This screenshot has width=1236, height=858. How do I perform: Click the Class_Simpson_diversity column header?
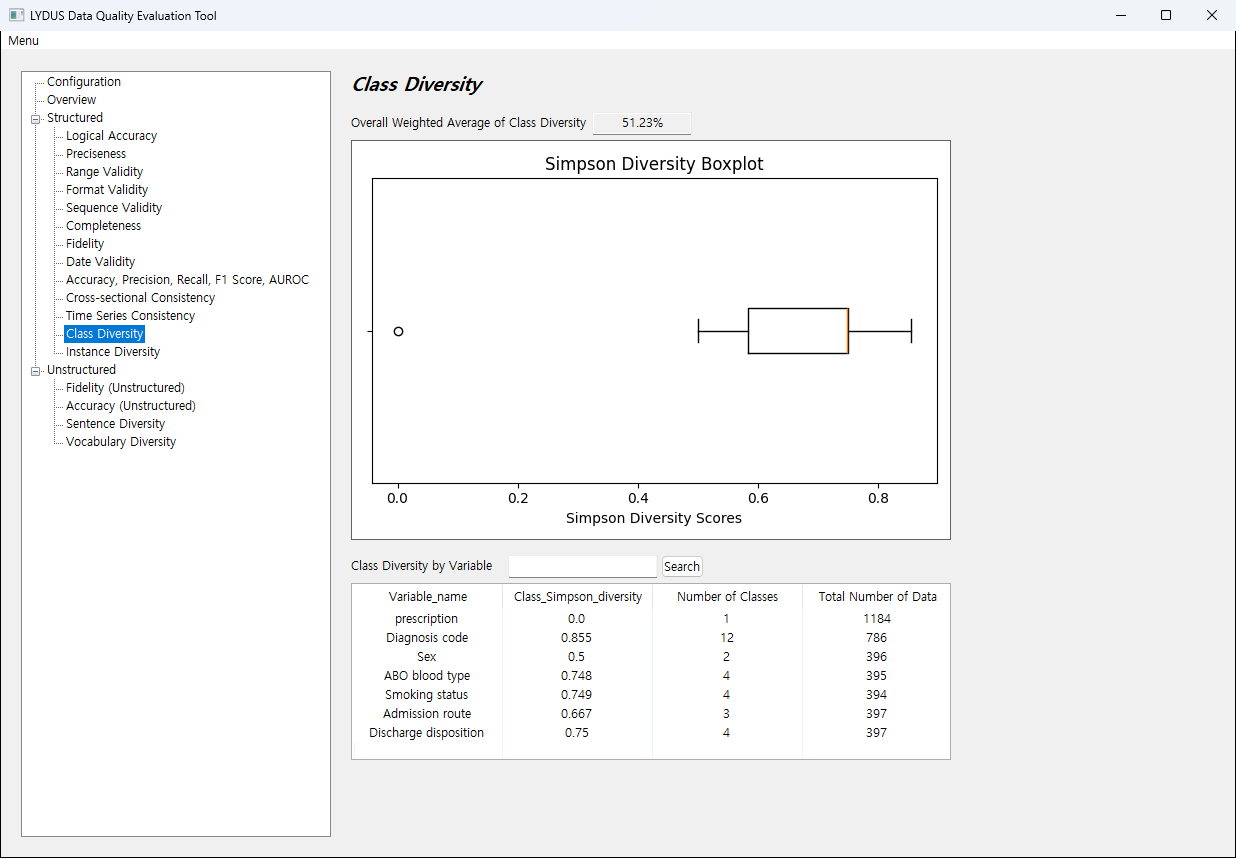(x=578, y=597)
